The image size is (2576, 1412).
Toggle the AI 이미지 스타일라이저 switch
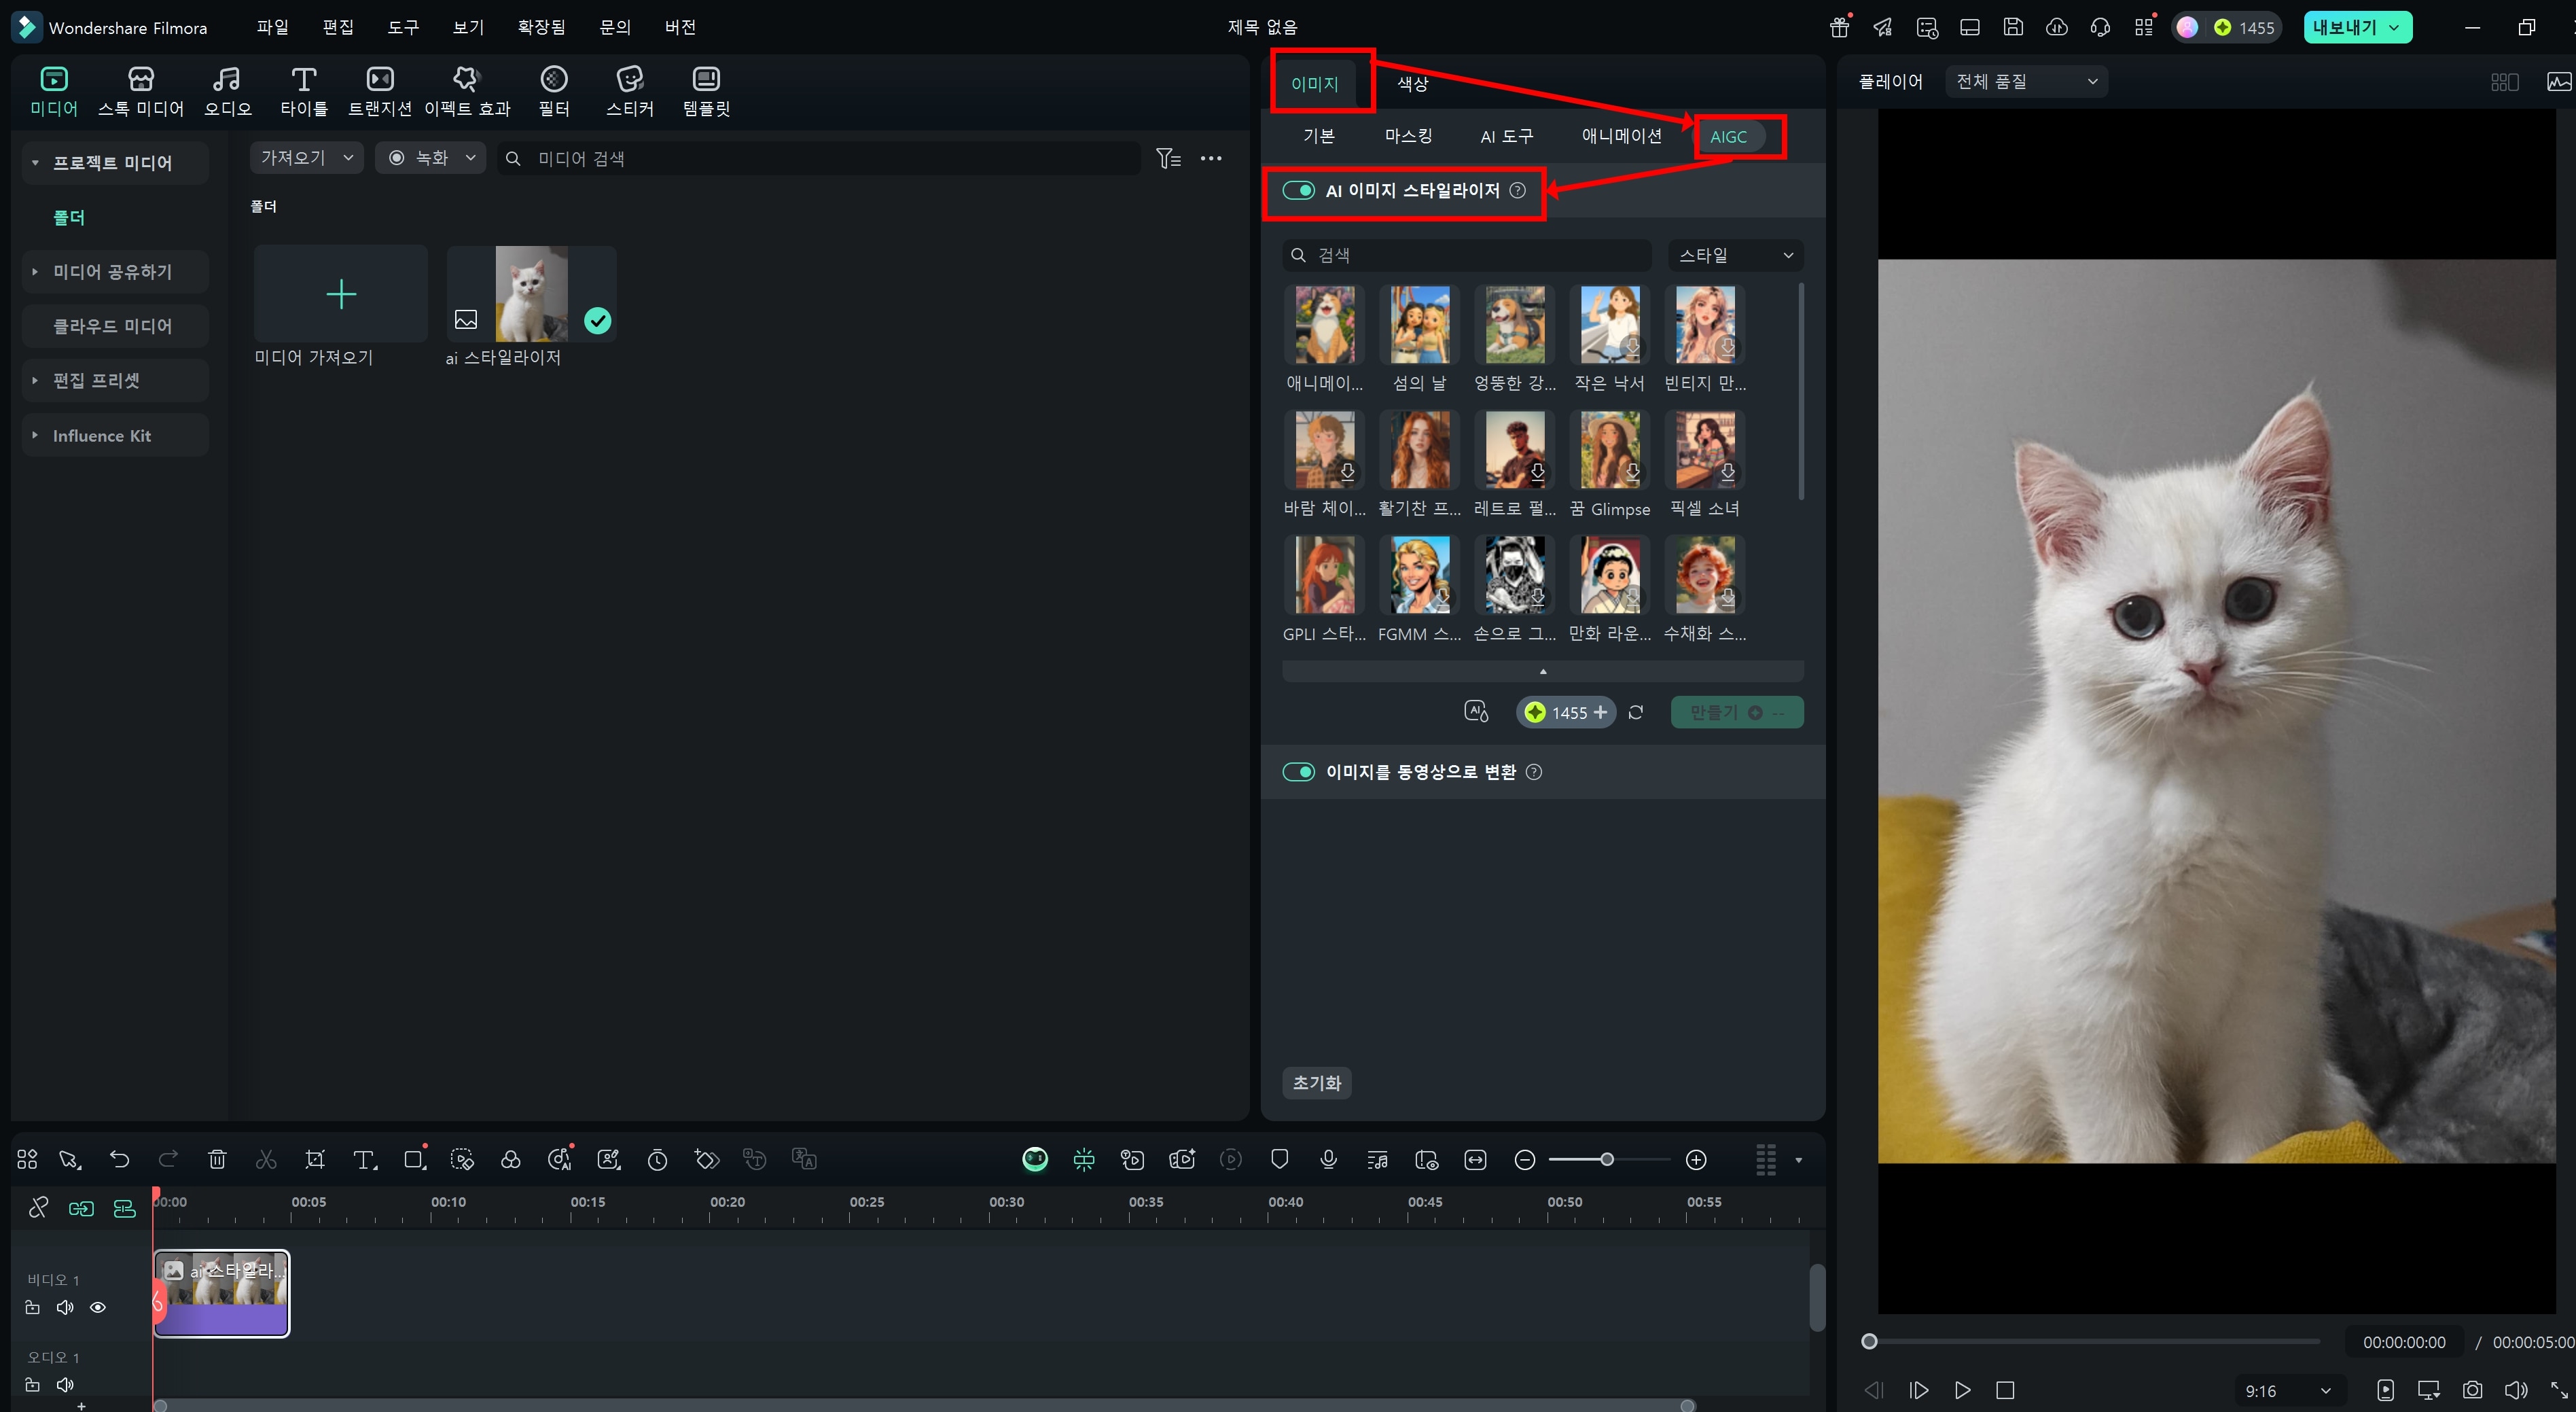1298,191
